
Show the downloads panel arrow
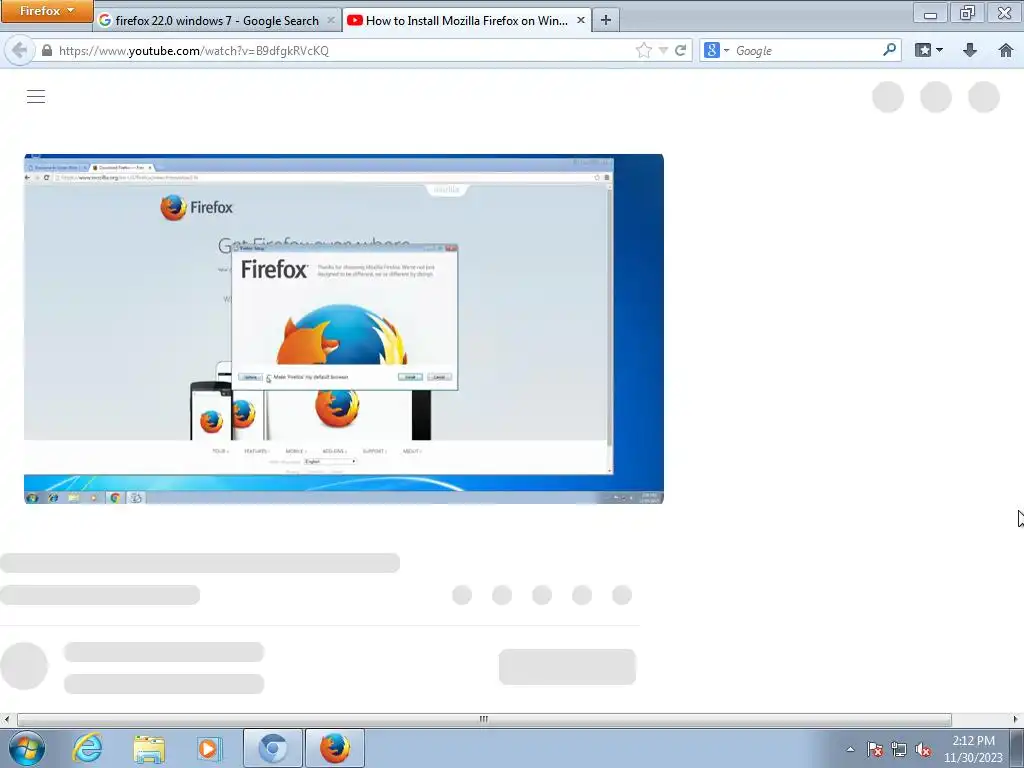coord(970,50)
